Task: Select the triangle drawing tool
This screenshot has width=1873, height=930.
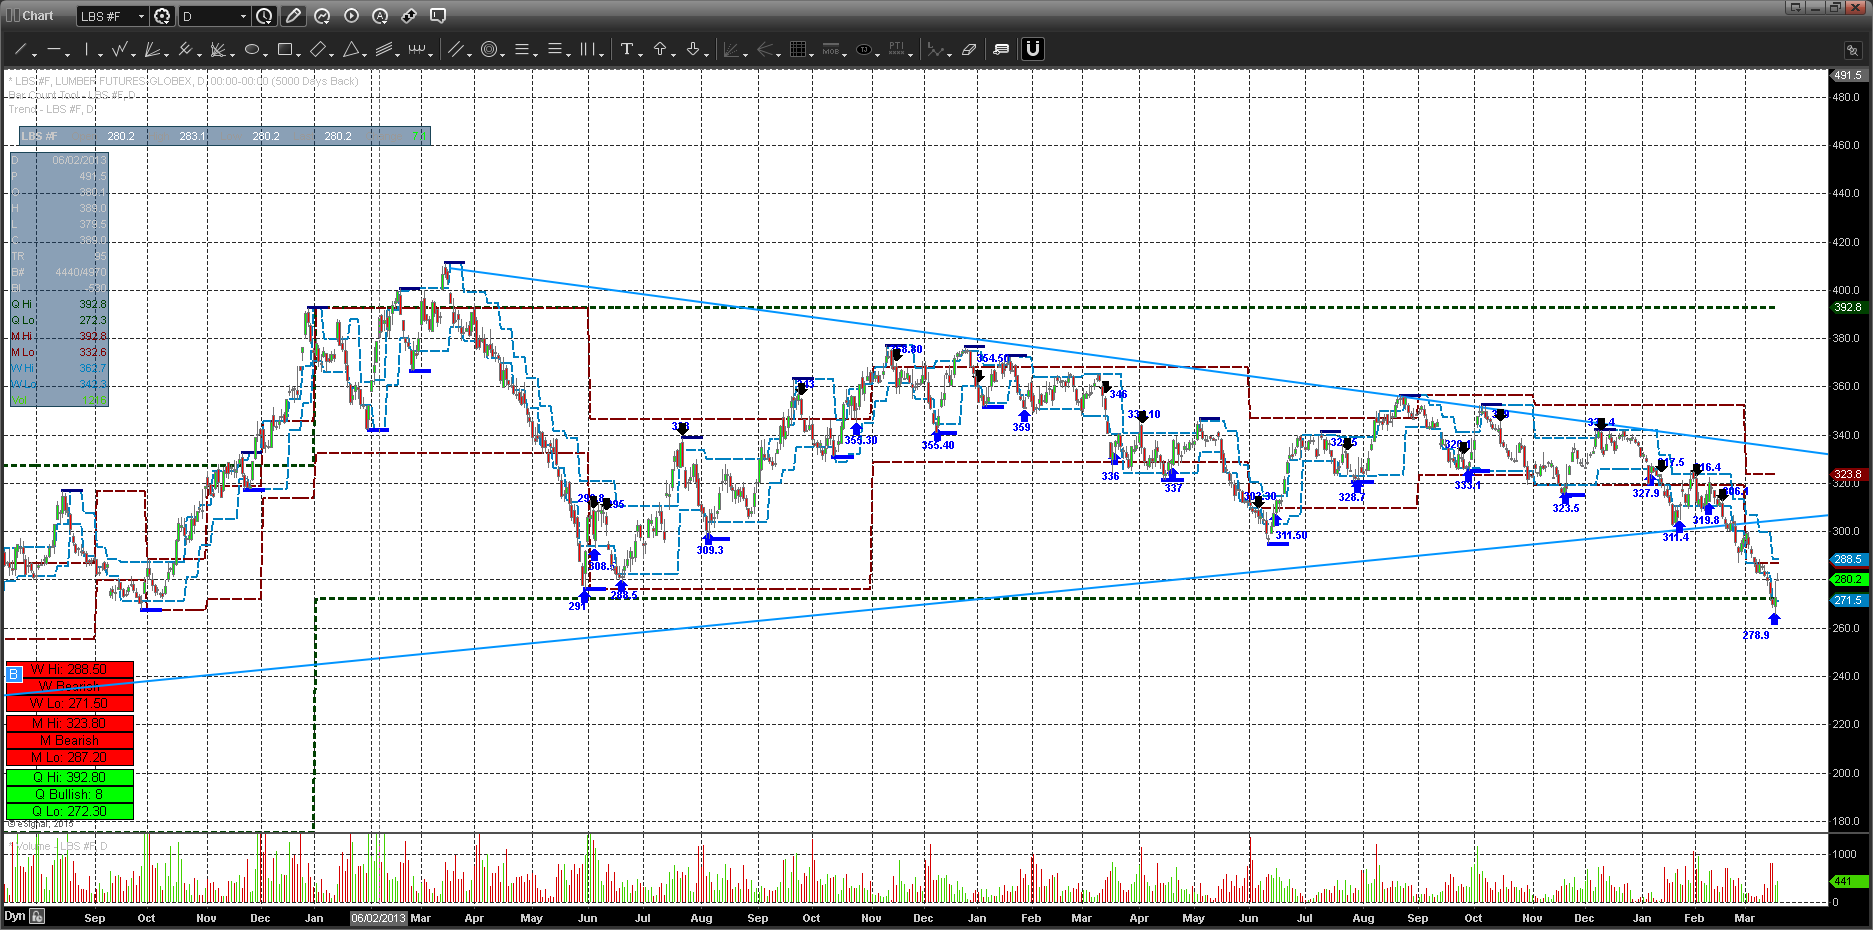Action: (351, 49)
